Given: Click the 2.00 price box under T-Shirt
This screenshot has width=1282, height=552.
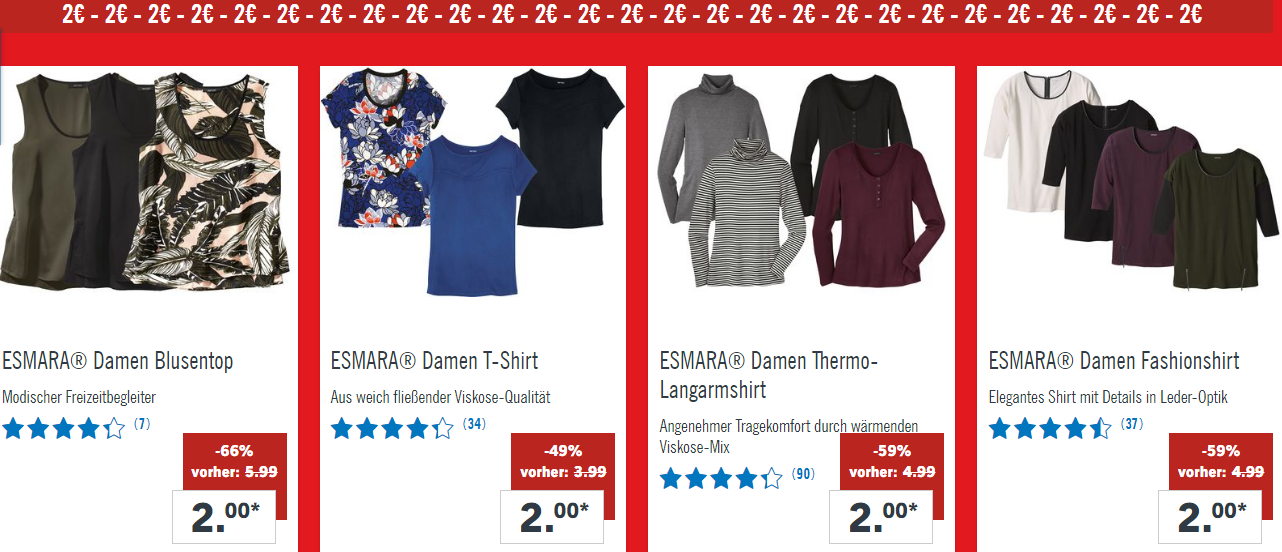Looking at the screenshot, I should pos(553,516).
